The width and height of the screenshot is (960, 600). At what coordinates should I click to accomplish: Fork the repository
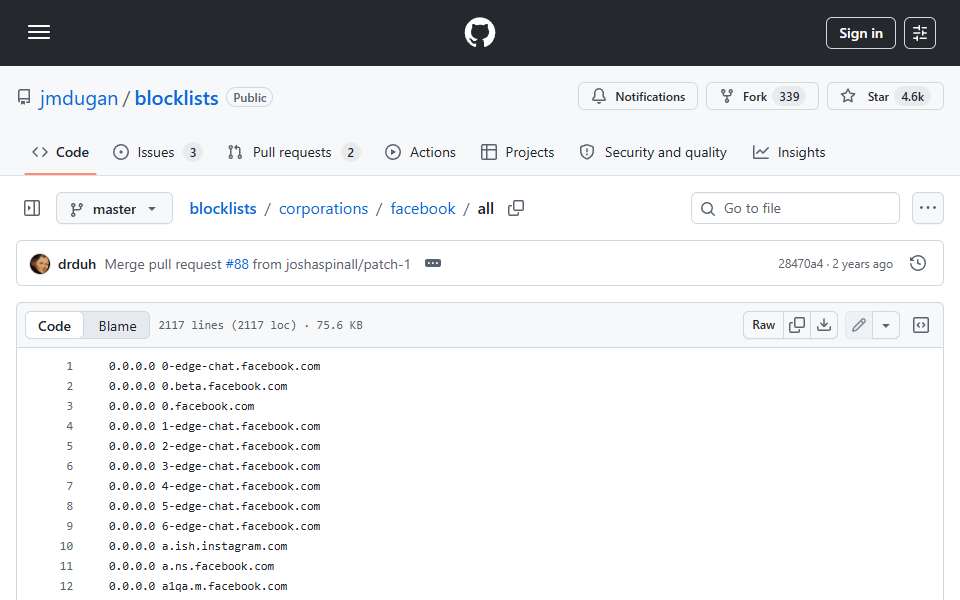pyautogui.click(x=762, y=96)
